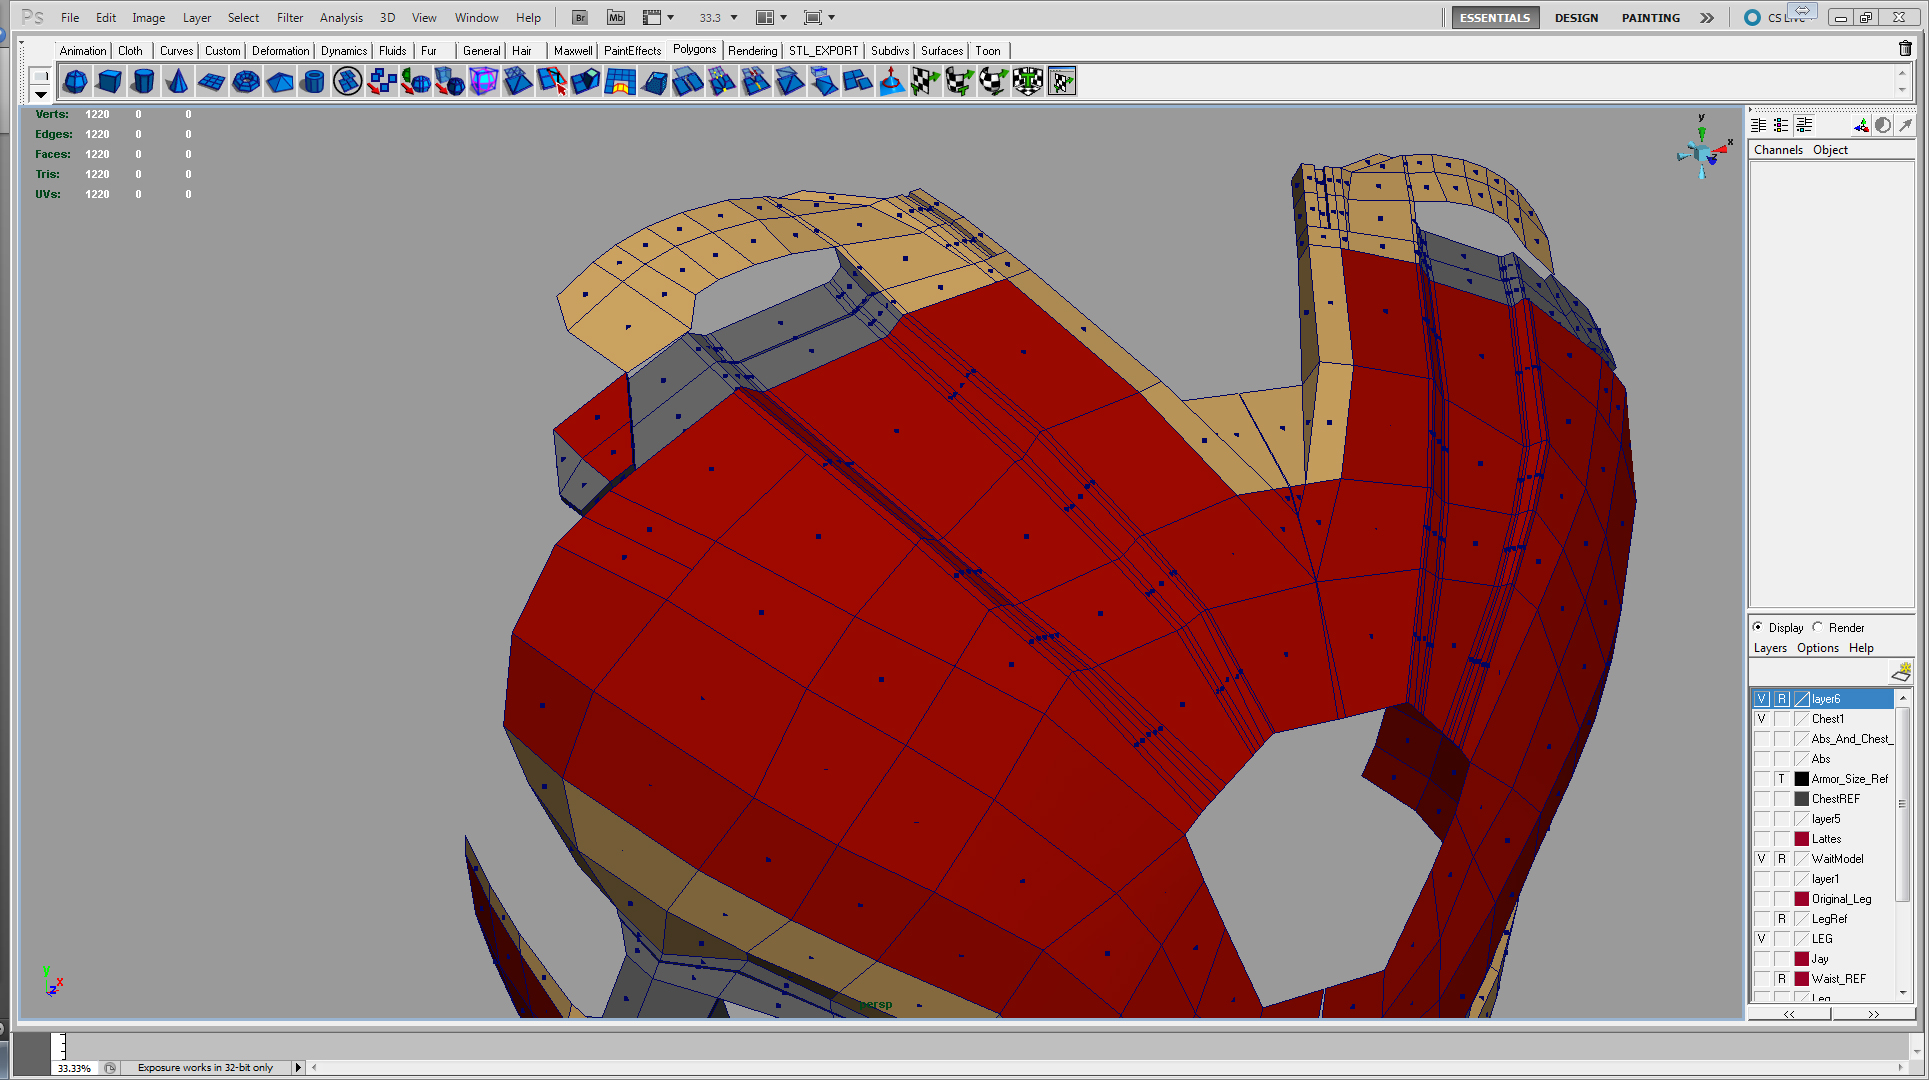Image resolution: width=1929 pixels, height=1080 pixels.
Task: Click the shelf trash can icon
Action: click(1905, 48)
